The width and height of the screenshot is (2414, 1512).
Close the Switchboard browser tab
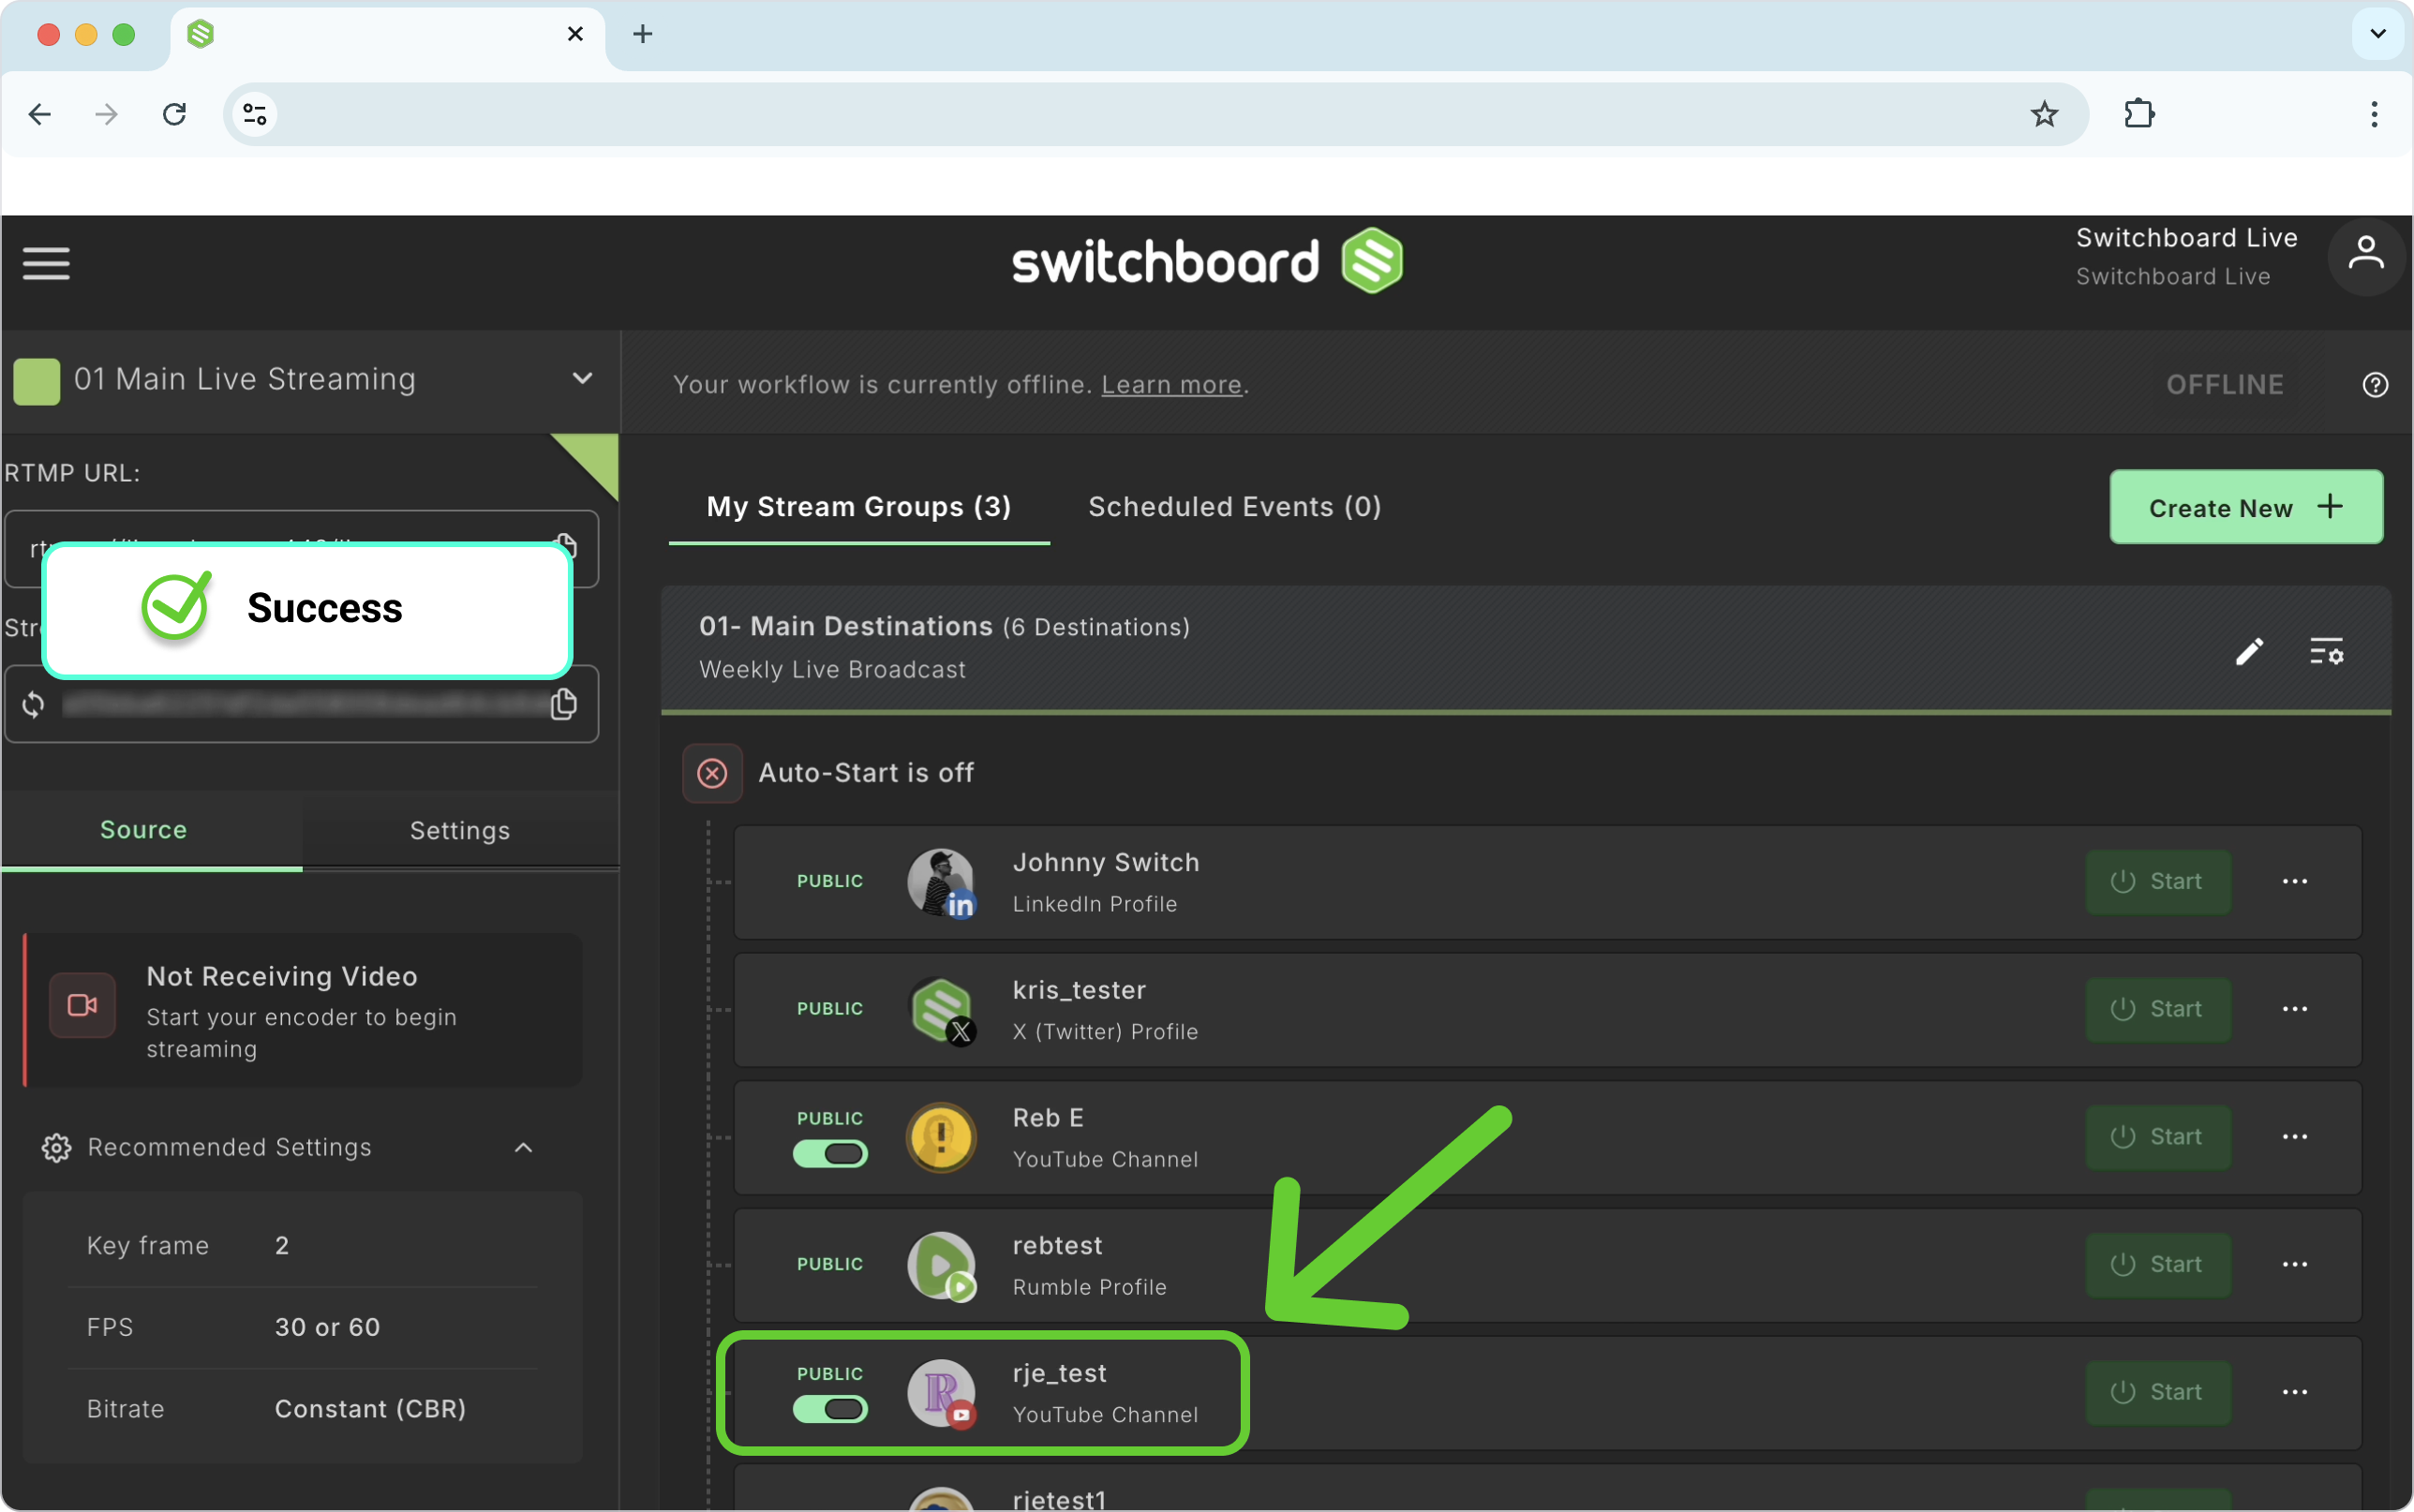(x=575, y=34)
